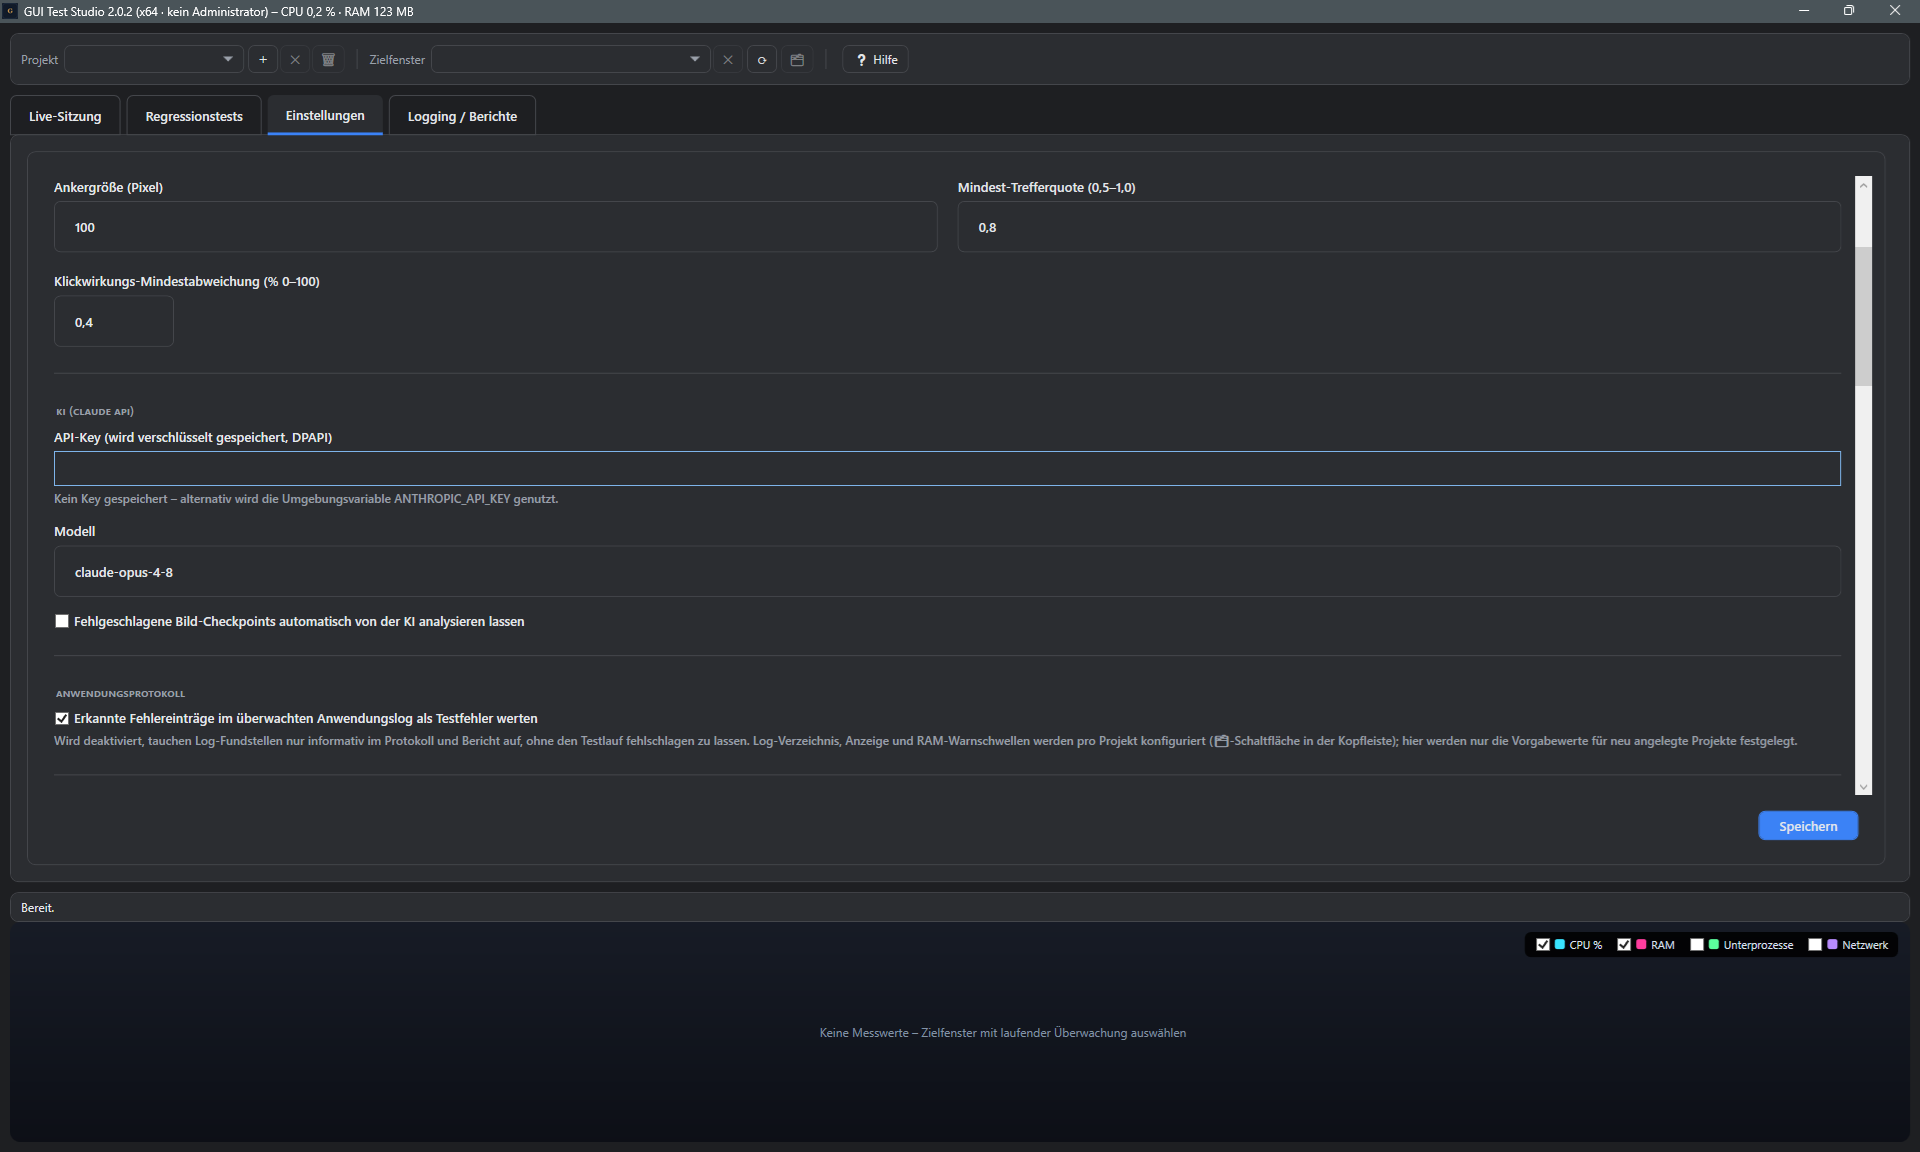
Task: Click the 'Kein Key gespeichert' hint text
Action: (306, 499)
